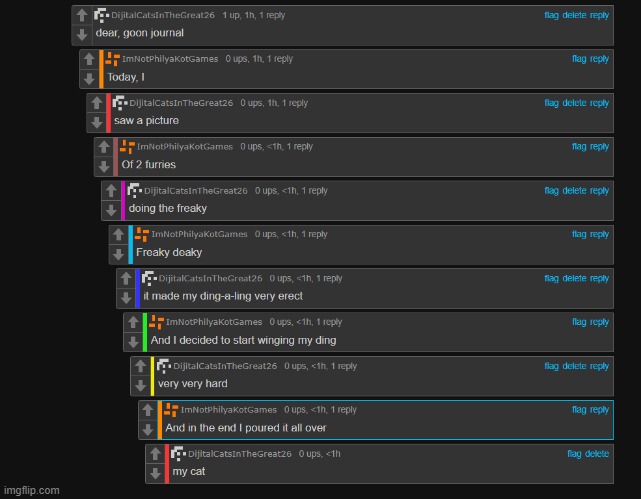This screenshot has width=641, height=499.
Task: Downvote the 'doing the freaky' comment
Action: coord(111,210)
